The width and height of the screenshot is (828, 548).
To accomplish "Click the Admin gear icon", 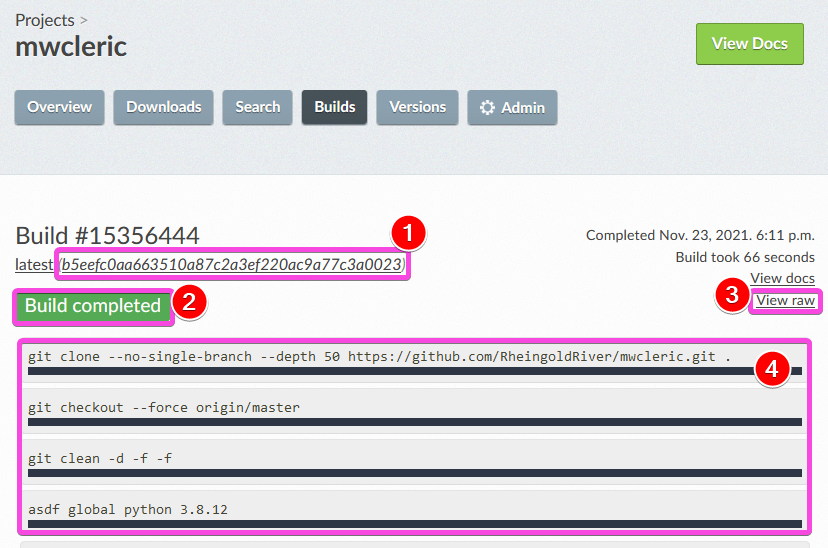I will pyautogui.click(x=487, y=108).
